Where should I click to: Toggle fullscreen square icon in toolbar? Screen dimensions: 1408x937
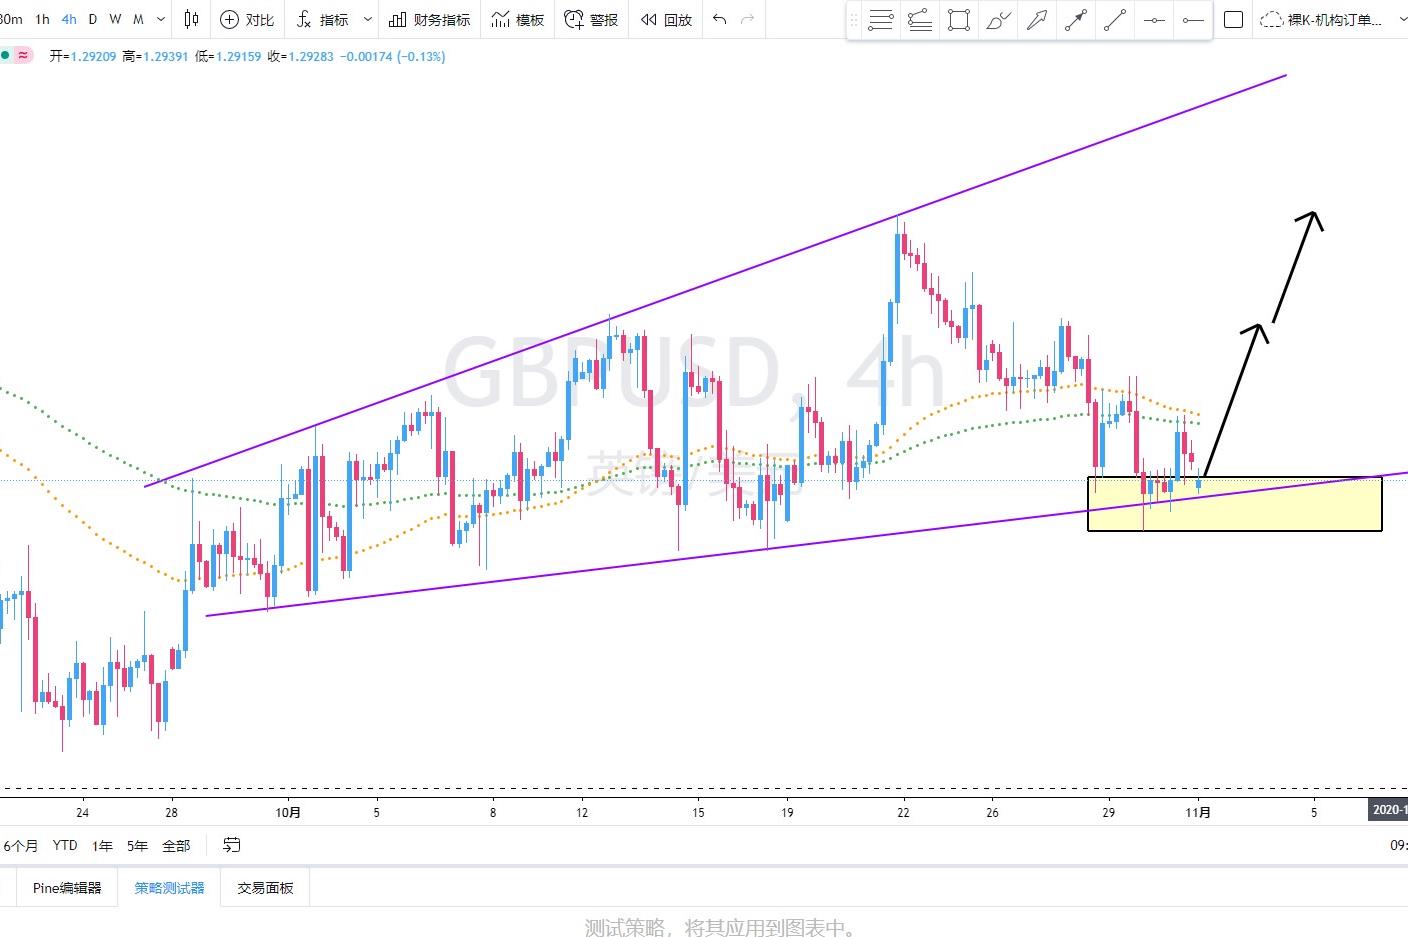point(1233,20)
